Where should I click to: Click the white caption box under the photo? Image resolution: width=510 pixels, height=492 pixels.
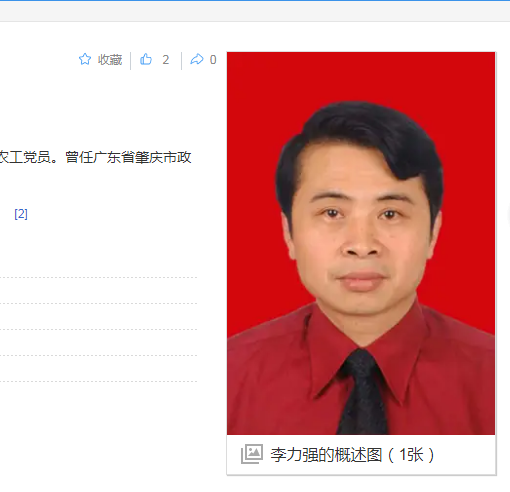click(361, 455)
